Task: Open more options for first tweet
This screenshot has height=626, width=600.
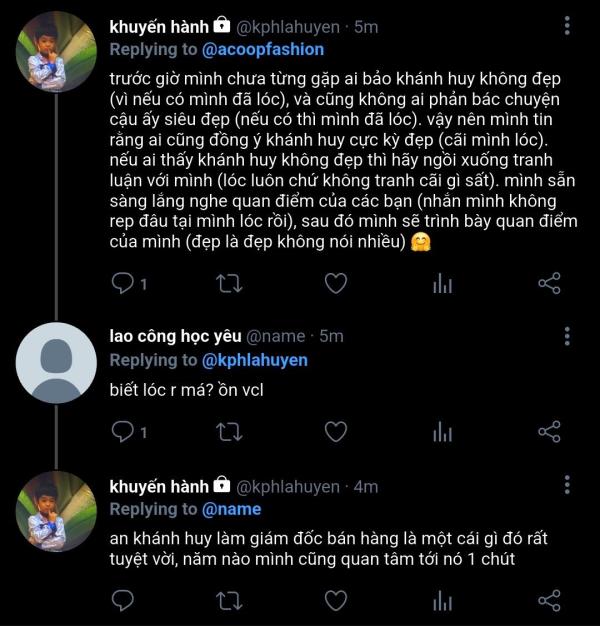Action: coord(567,26)
